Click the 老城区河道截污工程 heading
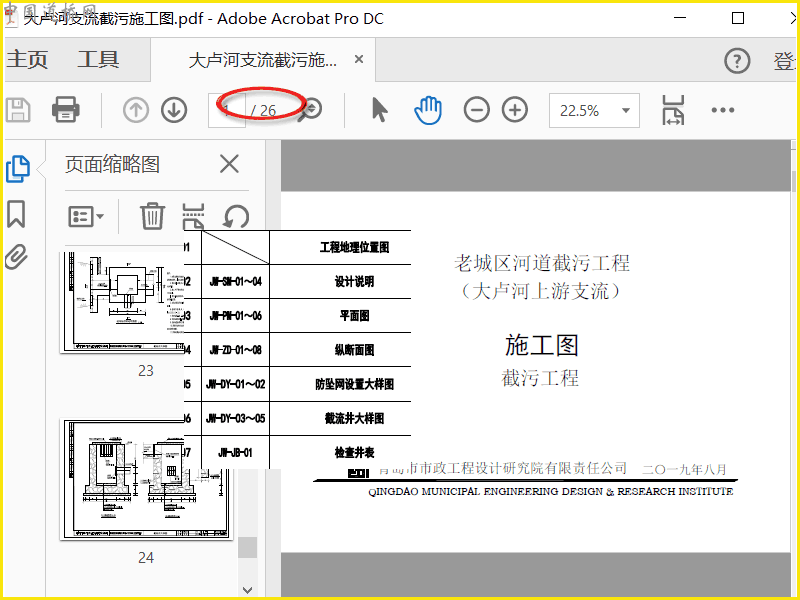The height and width of the screenshot is (600, 800). 542,263
